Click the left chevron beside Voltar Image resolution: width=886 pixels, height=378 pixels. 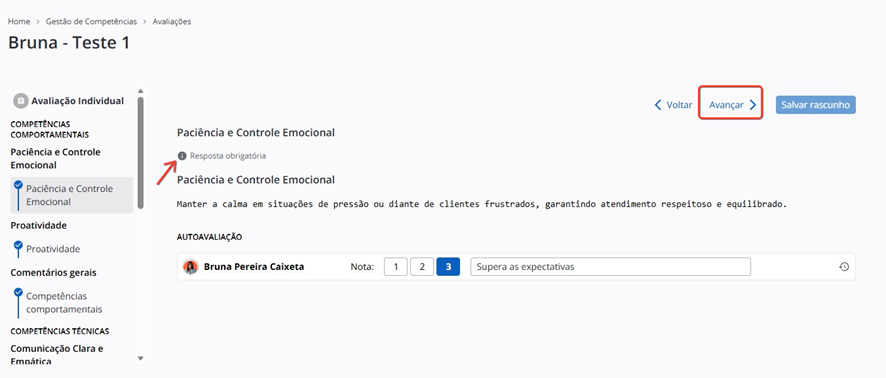point(658,105)
